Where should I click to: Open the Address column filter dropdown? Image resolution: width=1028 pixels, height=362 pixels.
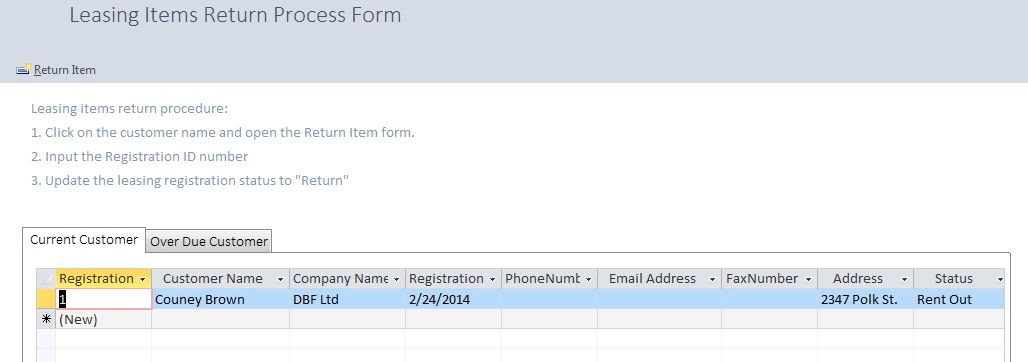coord(905,279)
